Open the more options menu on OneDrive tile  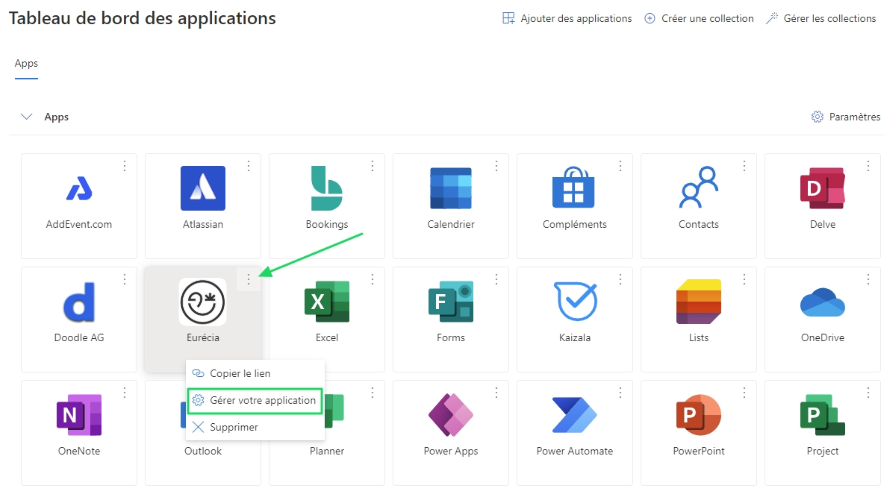click(868, 279)
